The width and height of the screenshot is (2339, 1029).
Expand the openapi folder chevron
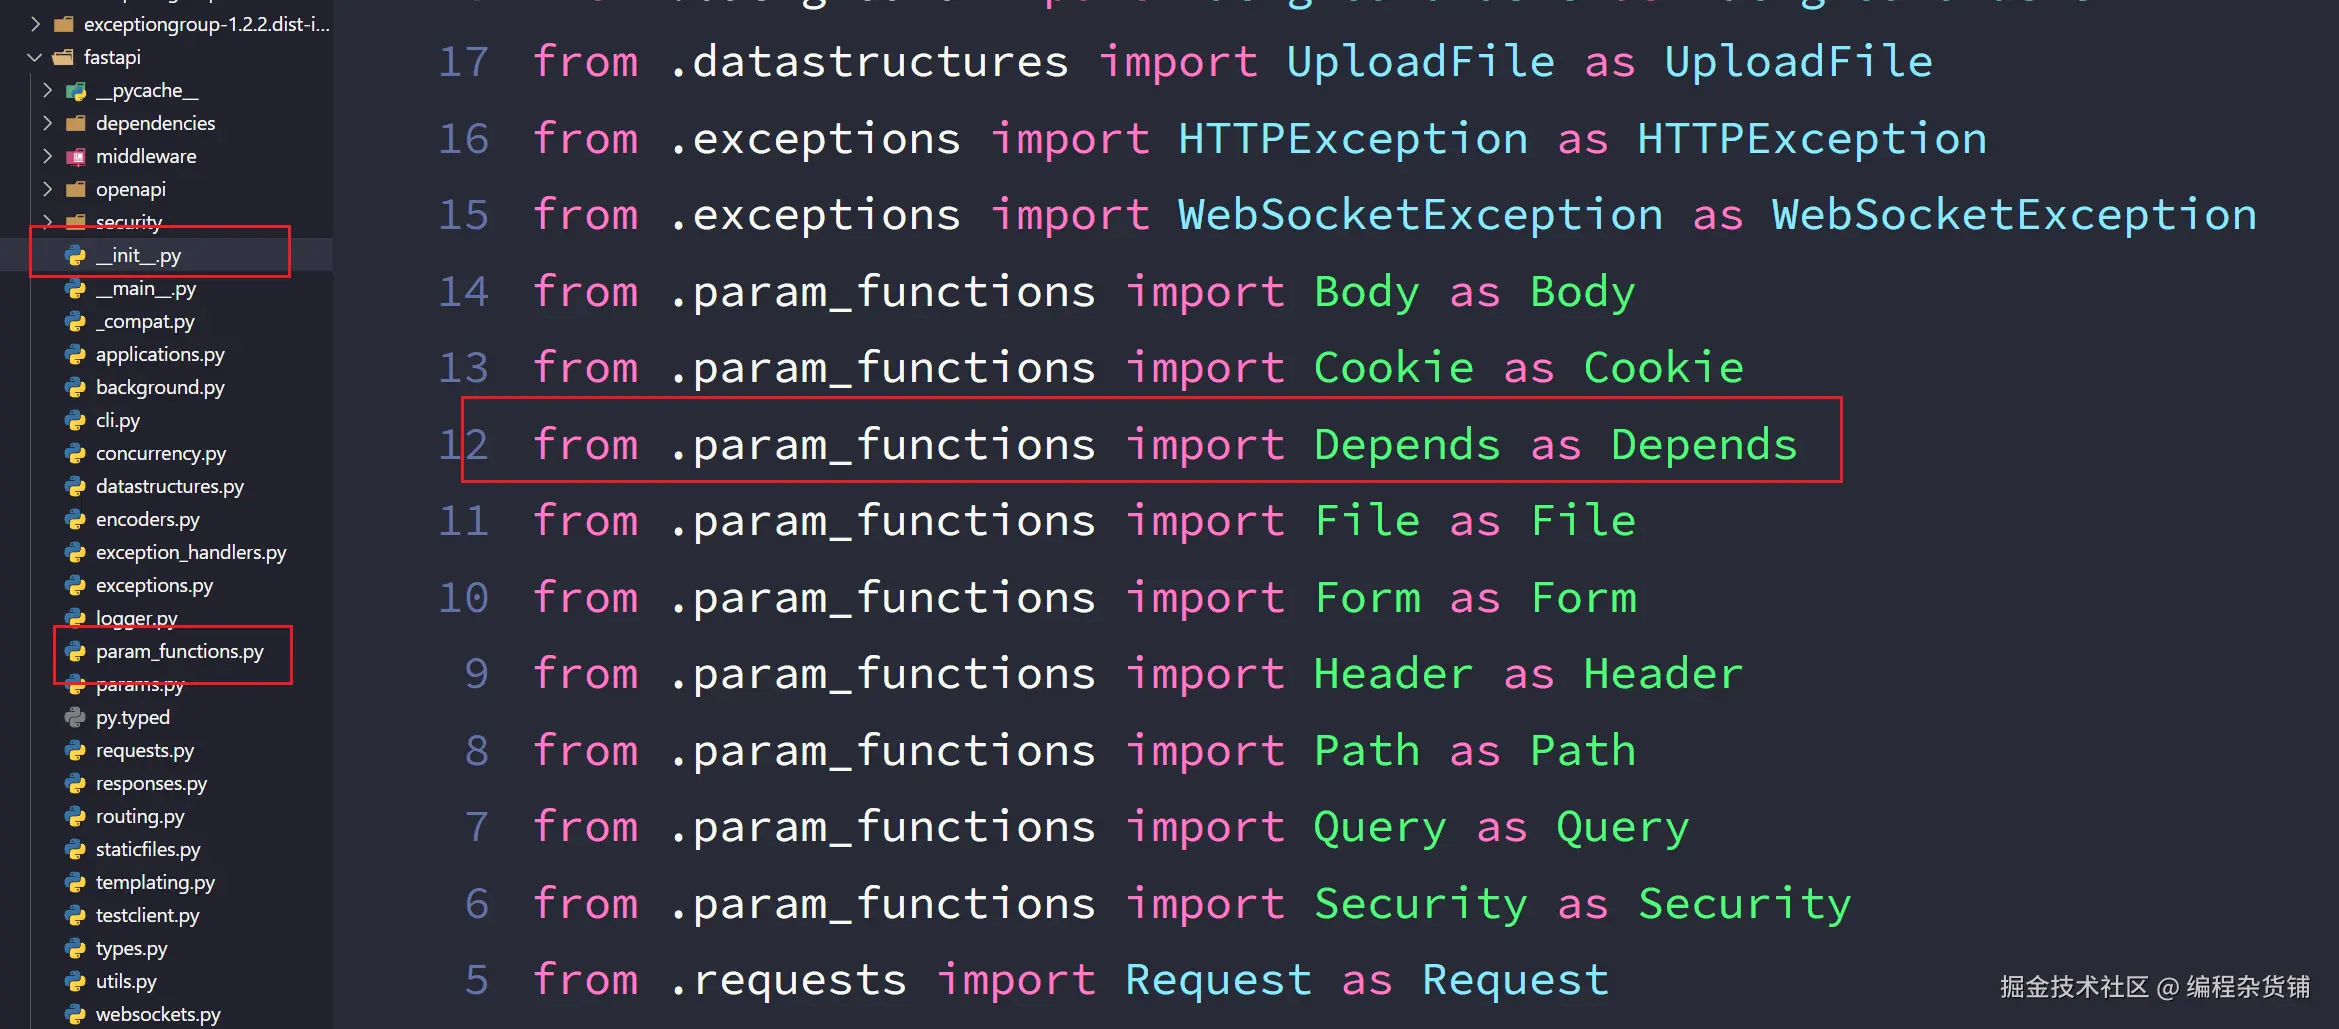(x=47, y=189)
